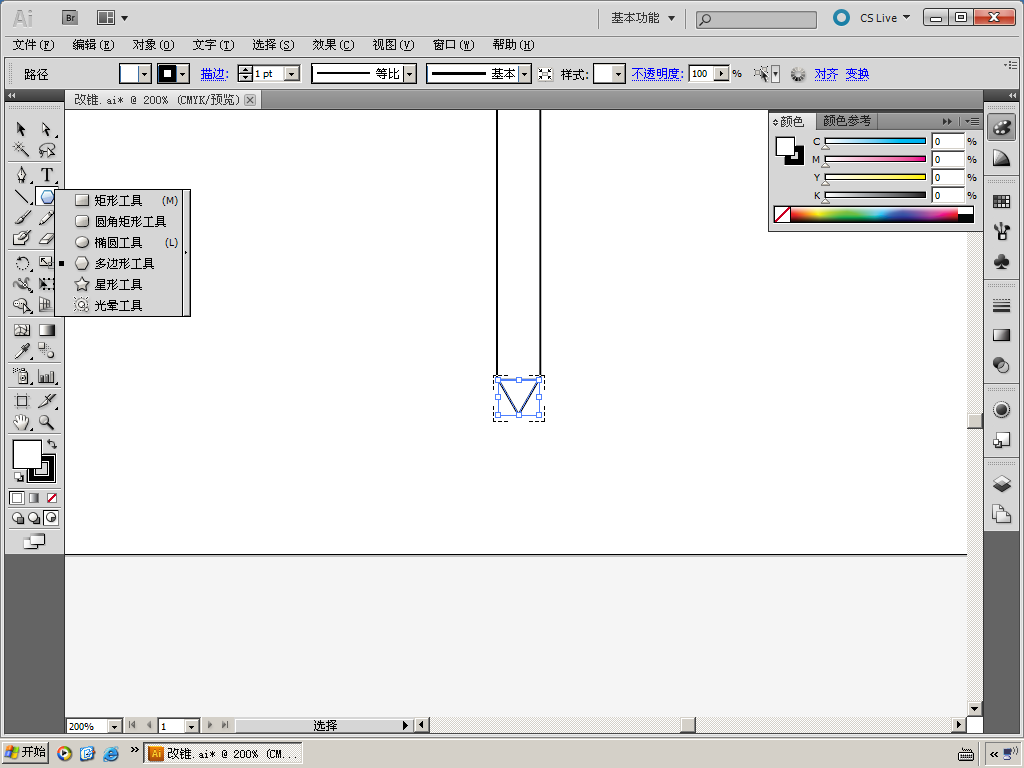This screenshot has height=768, width=1024.
Task: Reset to default fill and stroke
Action: (19, 477)
